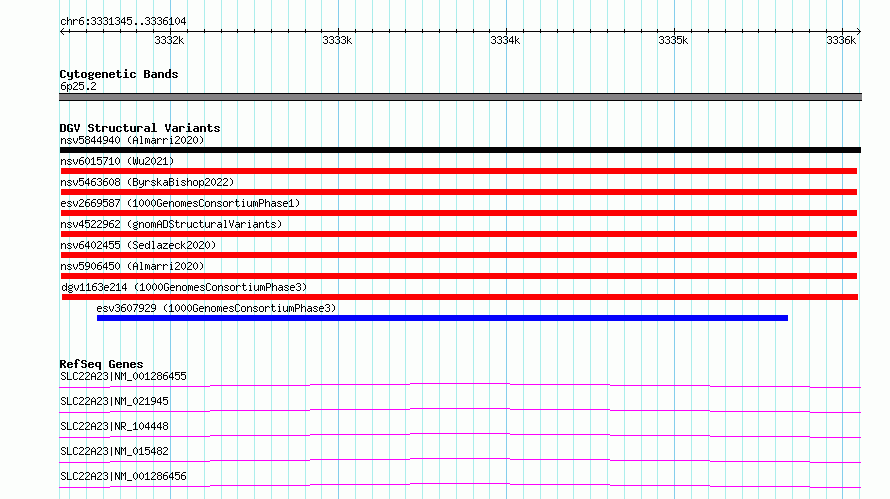Click the gray 6p25.2 cytogenetic band bar
Screen dimensions: 890x499
[460, 97]
